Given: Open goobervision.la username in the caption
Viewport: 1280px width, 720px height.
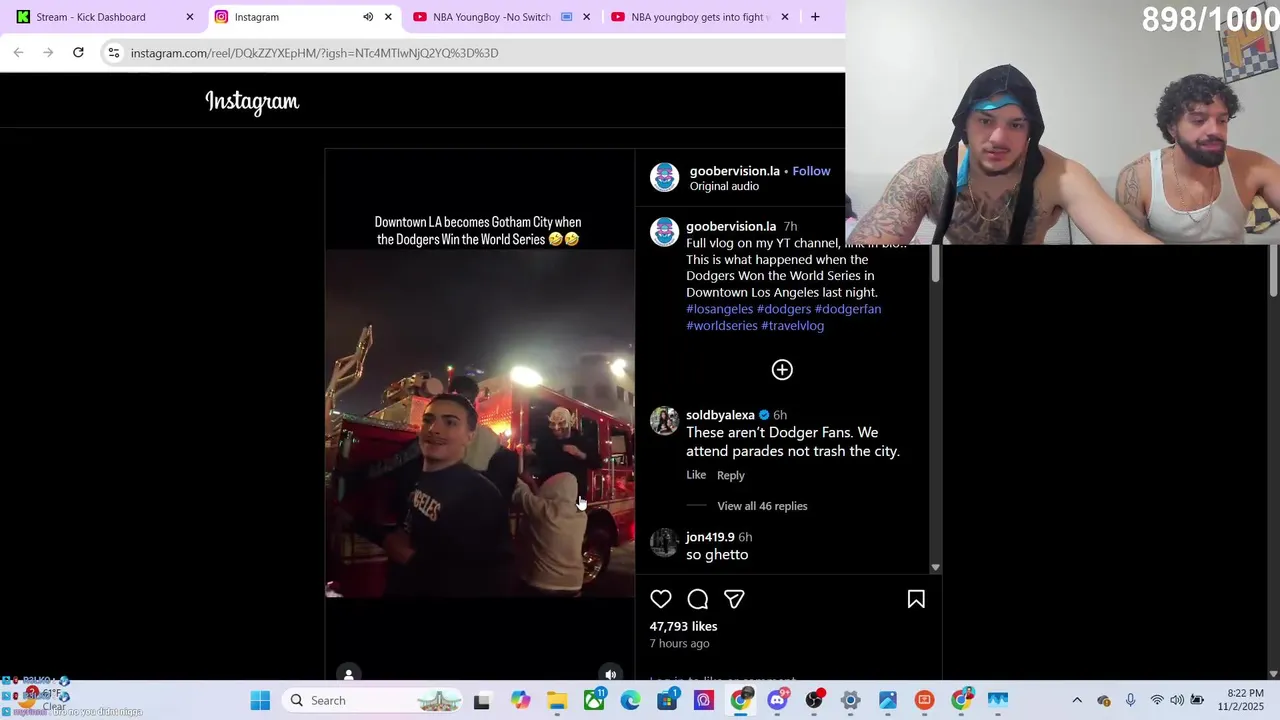Looking at the screenshot, I should pos(731,227).
